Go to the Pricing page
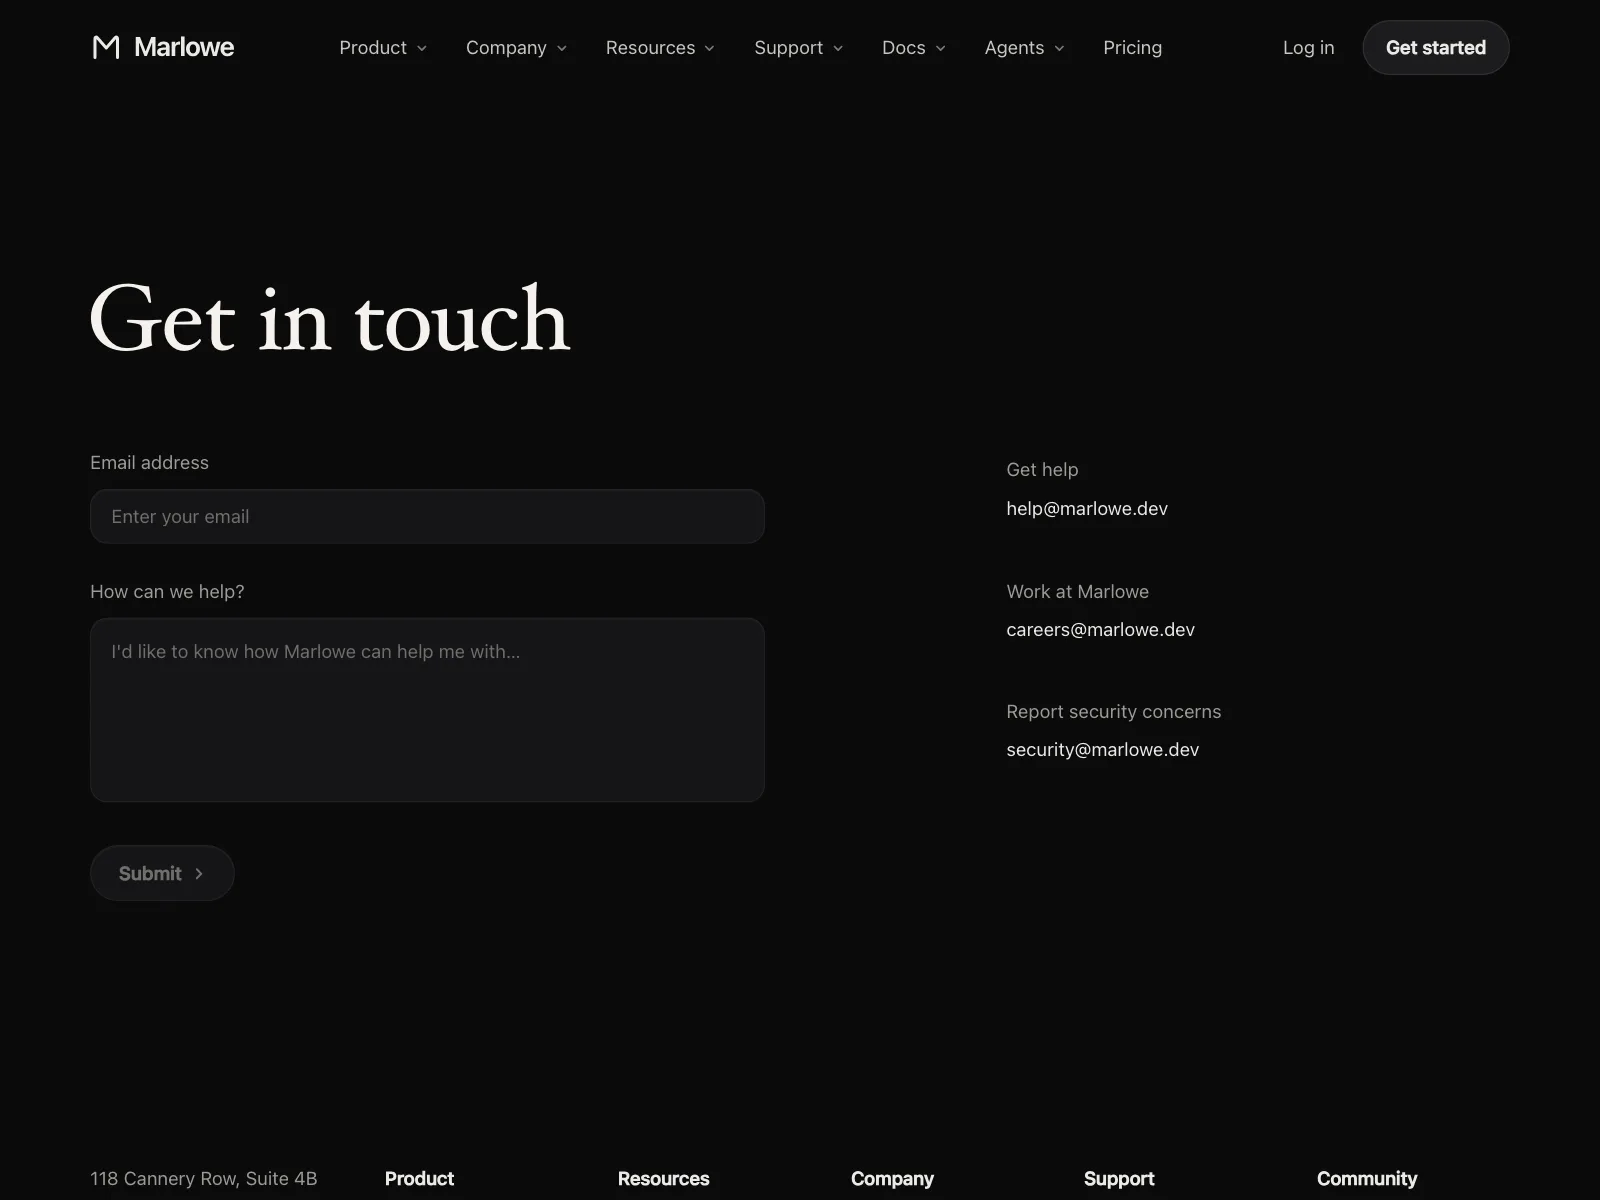The image size is (1600, 1200). 1132,48
